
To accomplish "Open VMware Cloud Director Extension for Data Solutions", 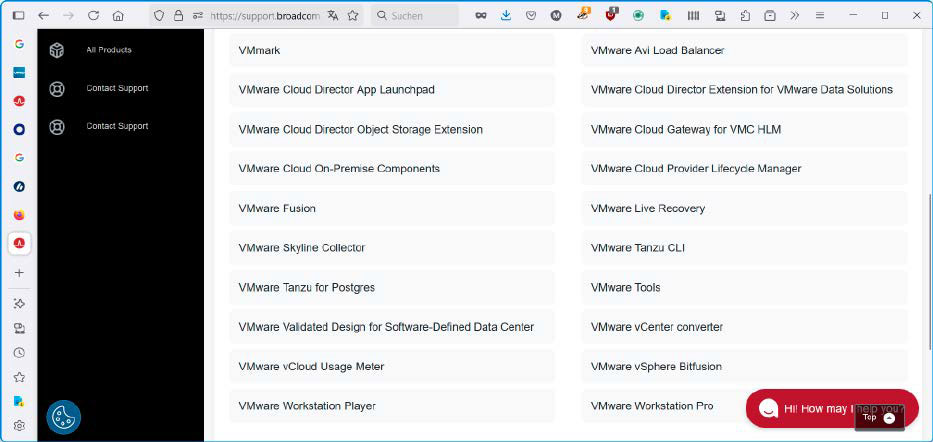I will (x=744, y=90).
